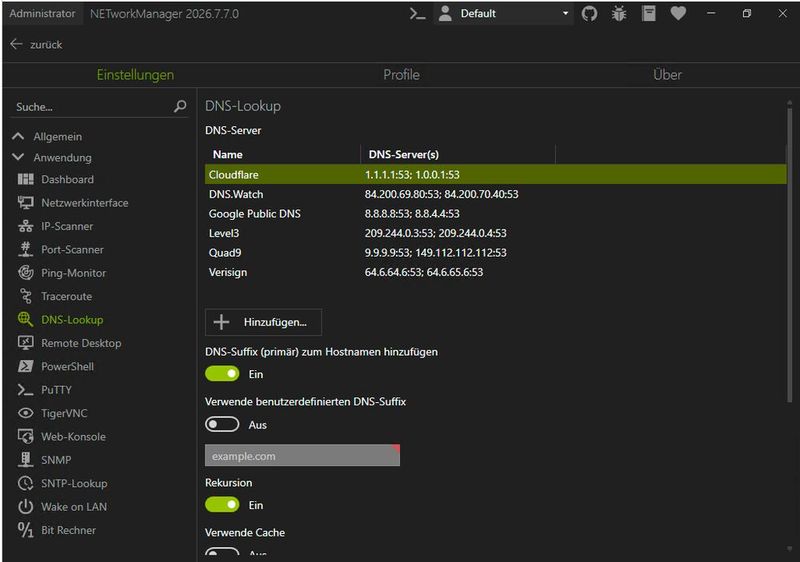This screenshot has height=562, width=800.
Task: Select the Netzwerkinterface monitor icon
Action: [26, 202]
